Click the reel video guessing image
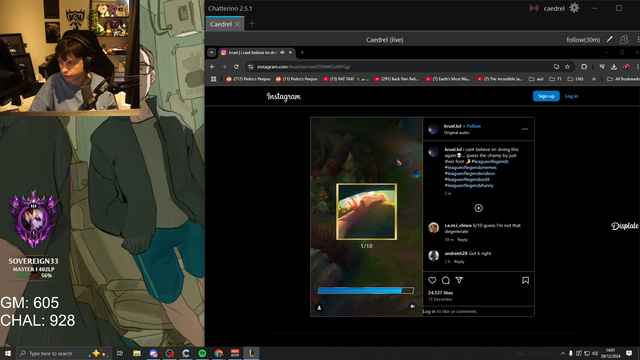This screenshot has height=360, width=640. [367, 211]
